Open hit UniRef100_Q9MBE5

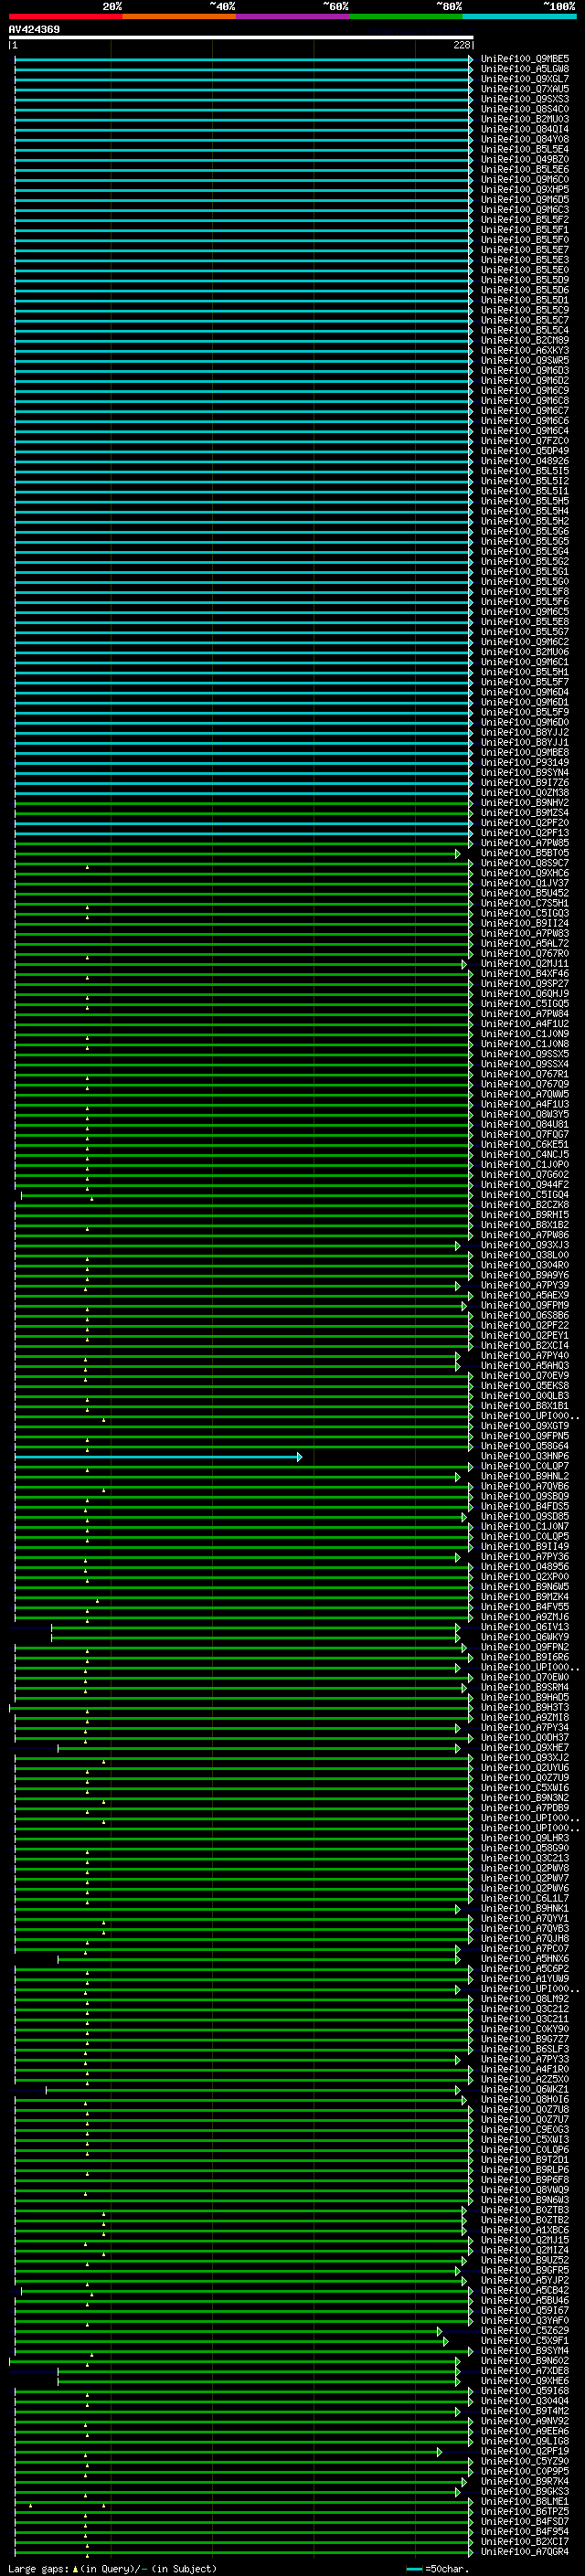[x=525, y=59]
